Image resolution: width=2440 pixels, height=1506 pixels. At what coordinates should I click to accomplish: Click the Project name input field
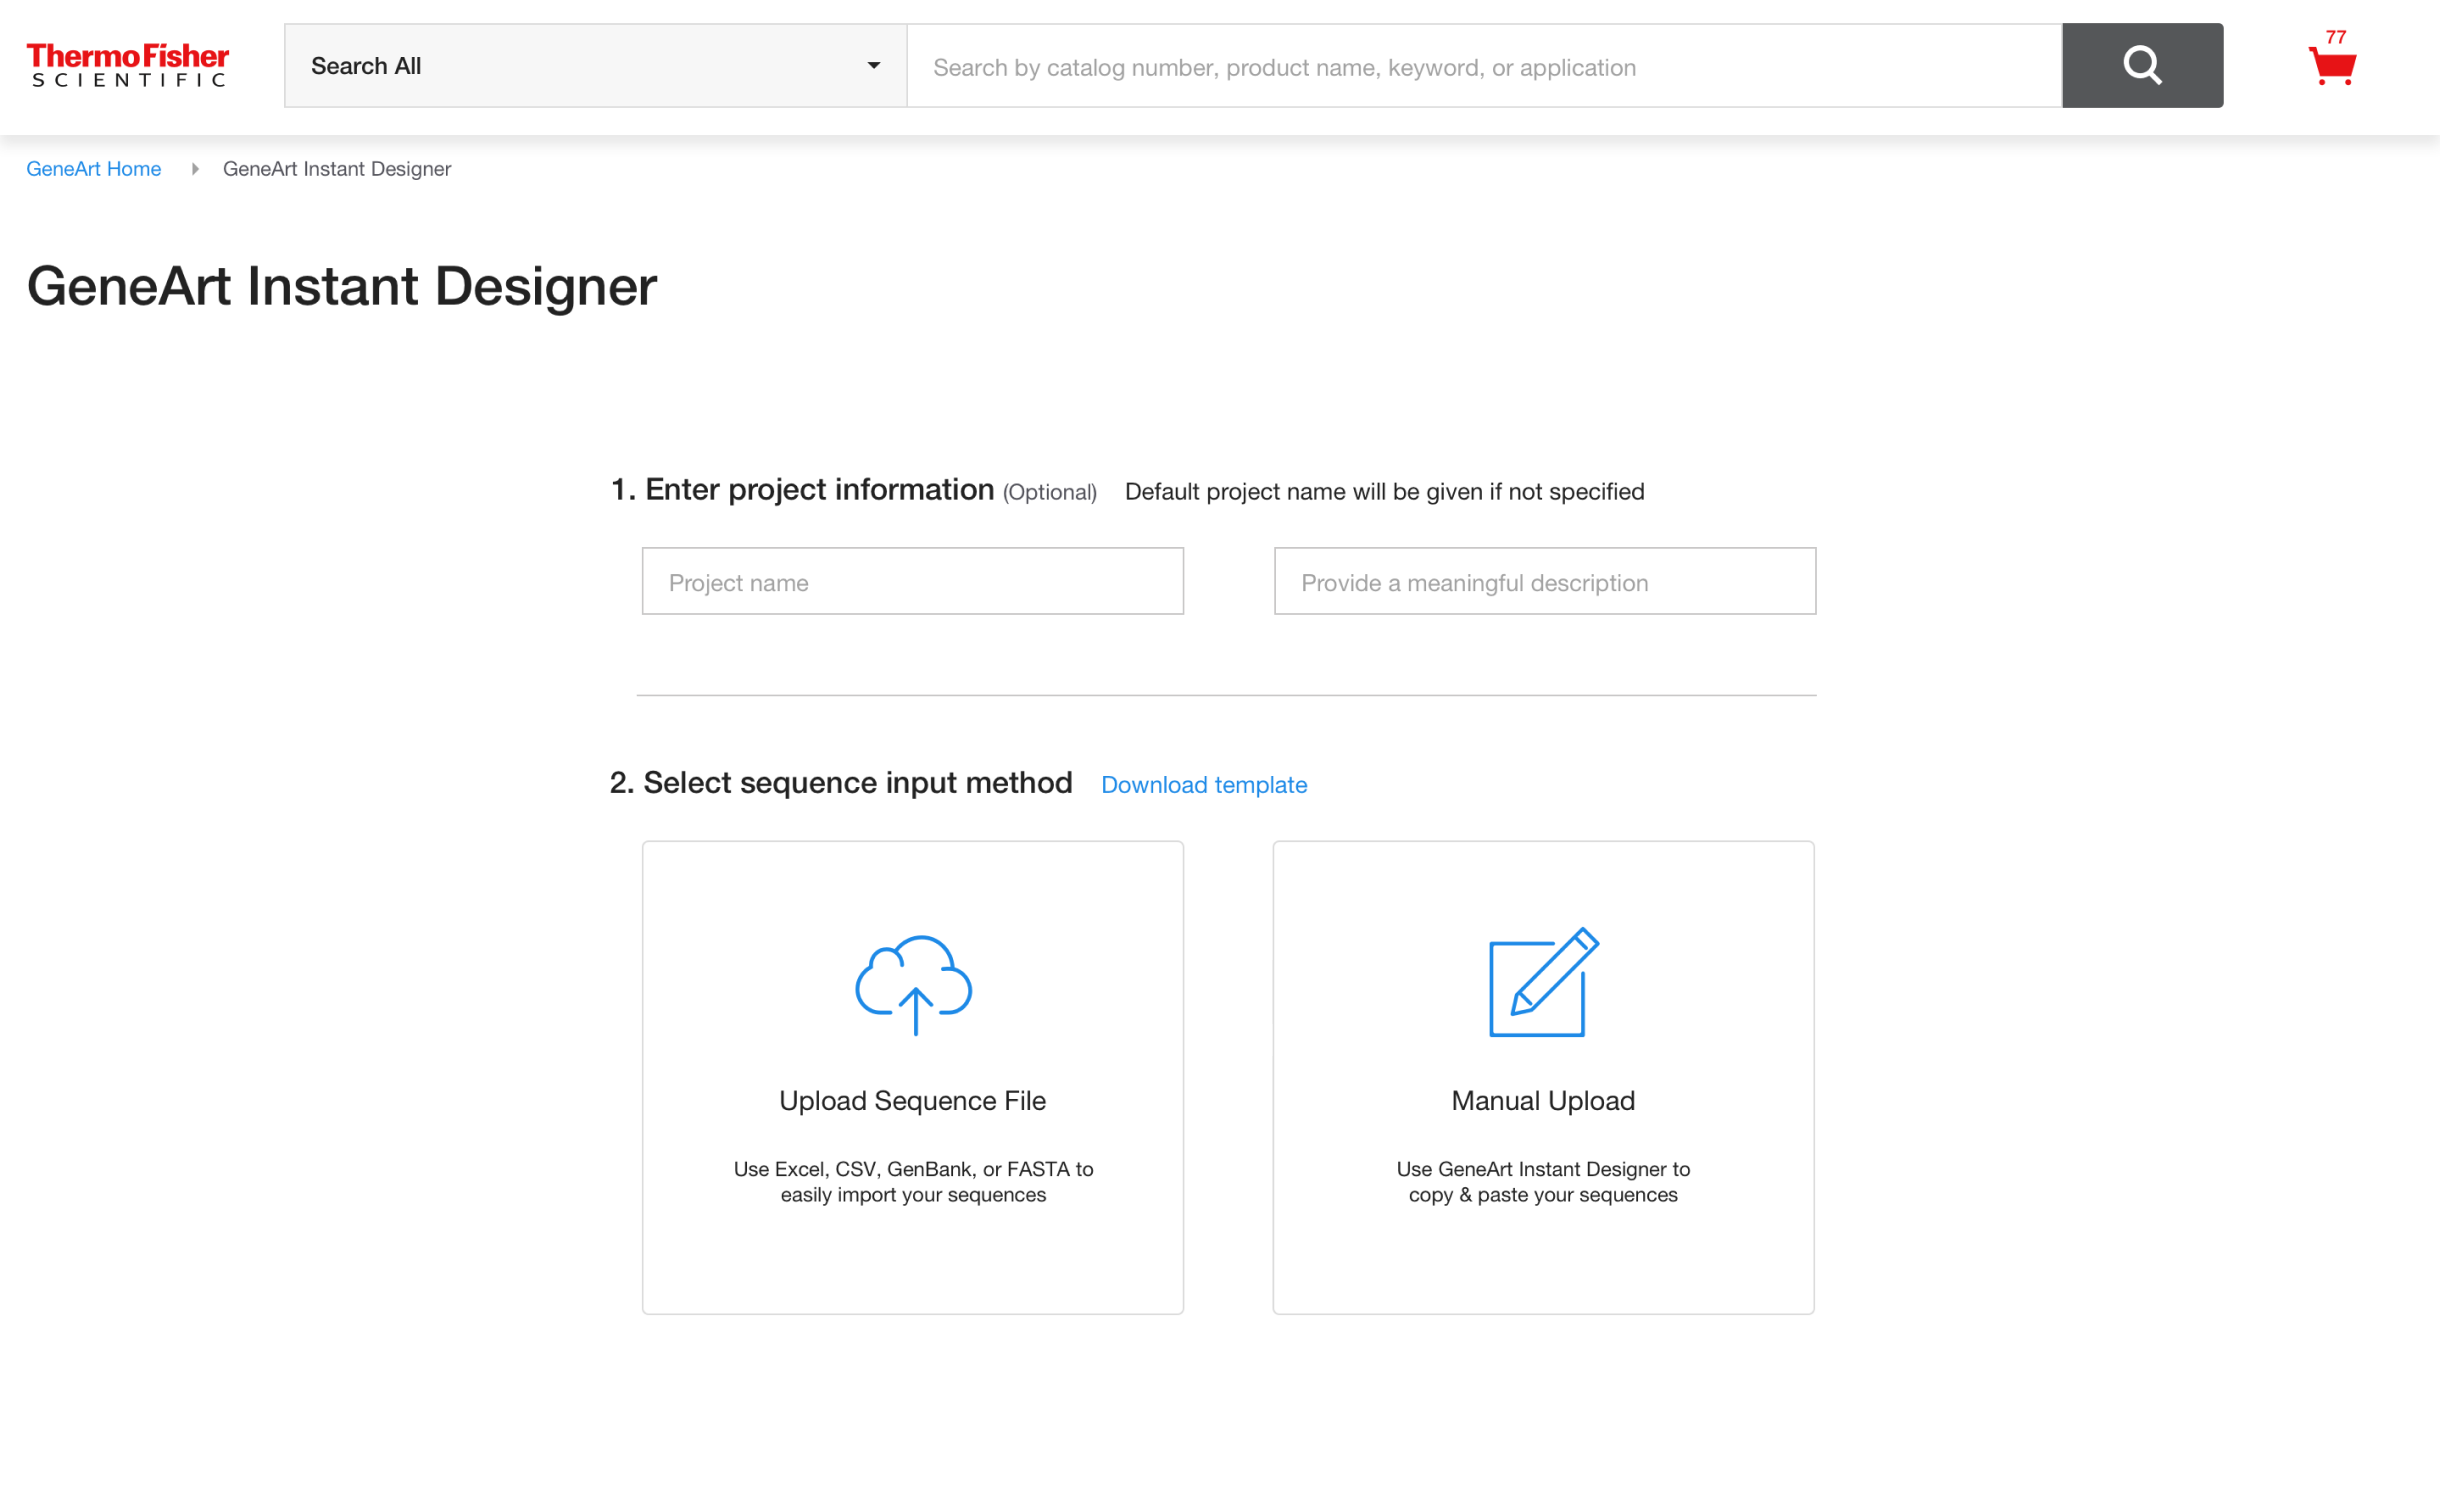[x=912, y=581]
